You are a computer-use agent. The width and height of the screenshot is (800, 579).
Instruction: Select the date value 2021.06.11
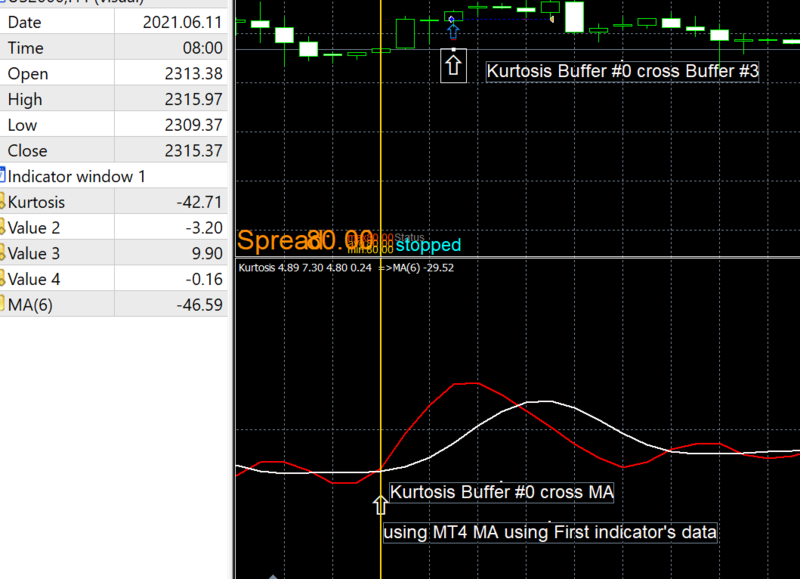(x=182, y=22)
